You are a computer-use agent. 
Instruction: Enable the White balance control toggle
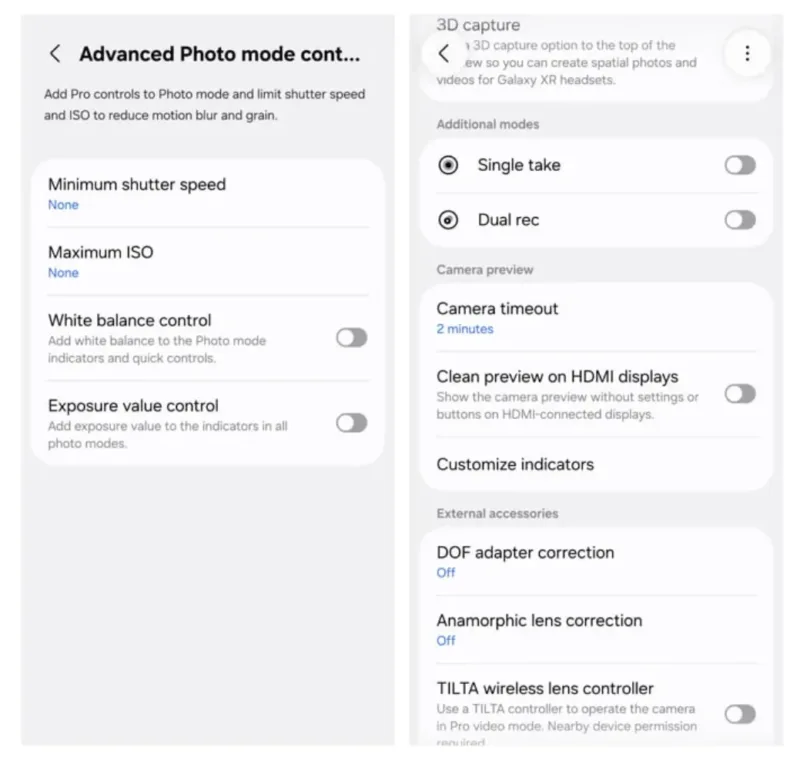click(x=350, y=338)
